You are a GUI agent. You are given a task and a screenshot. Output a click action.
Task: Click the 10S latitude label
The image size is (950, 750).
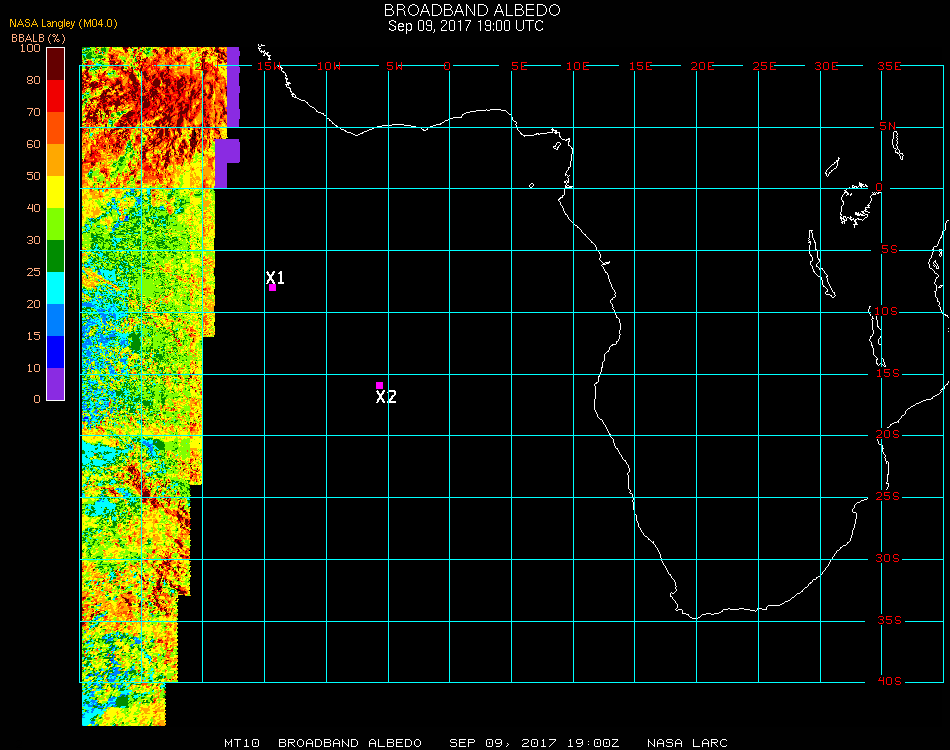[x=885, y=311]
